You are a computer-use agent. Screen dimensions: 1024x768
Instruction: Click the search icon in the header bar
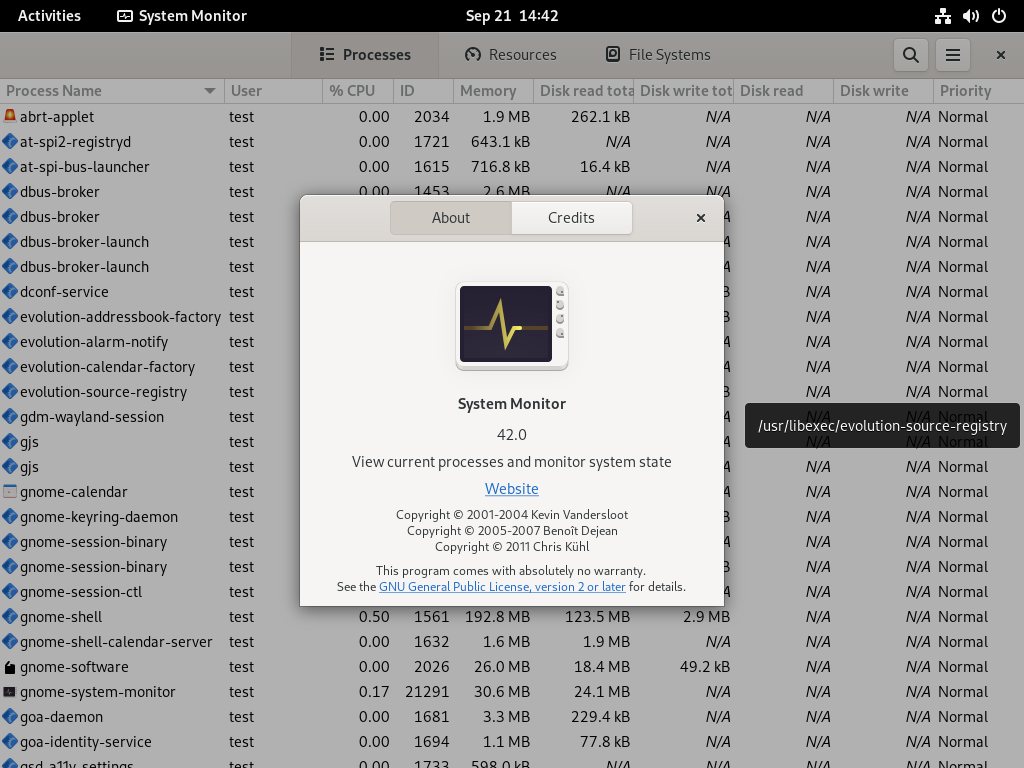tap(910, 55)
